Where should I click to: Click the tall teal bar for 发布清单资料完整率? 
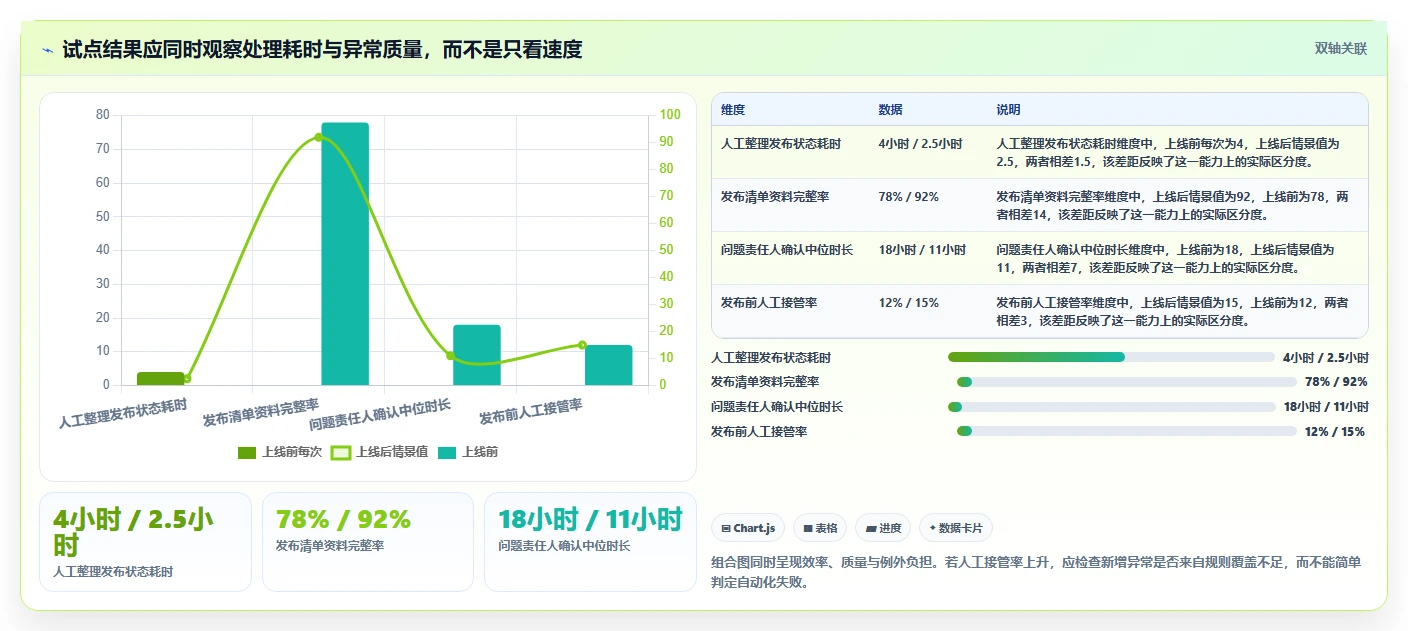click(345, 254)
